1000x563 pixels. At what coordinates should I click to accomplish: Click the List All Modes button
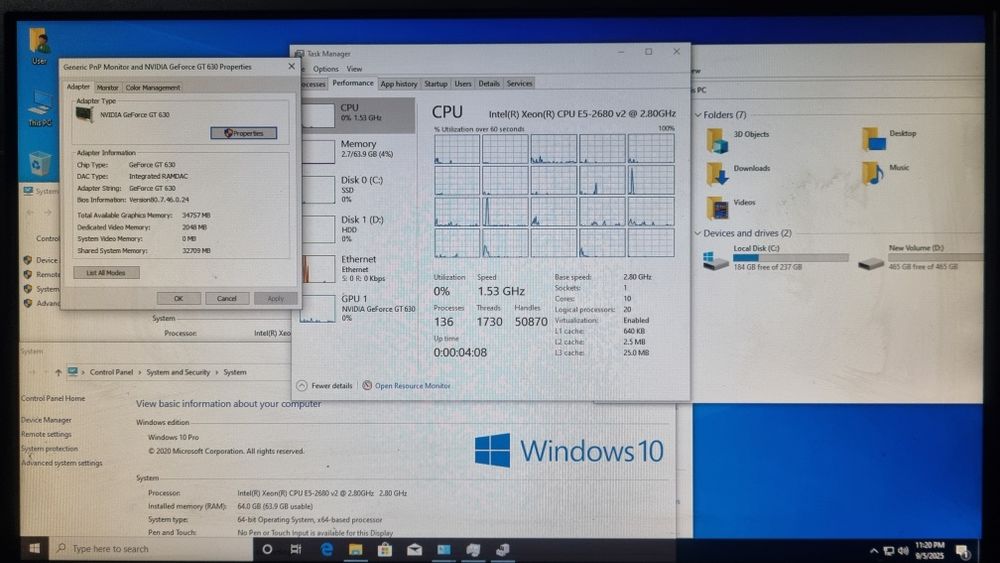[x=106, y=273]
